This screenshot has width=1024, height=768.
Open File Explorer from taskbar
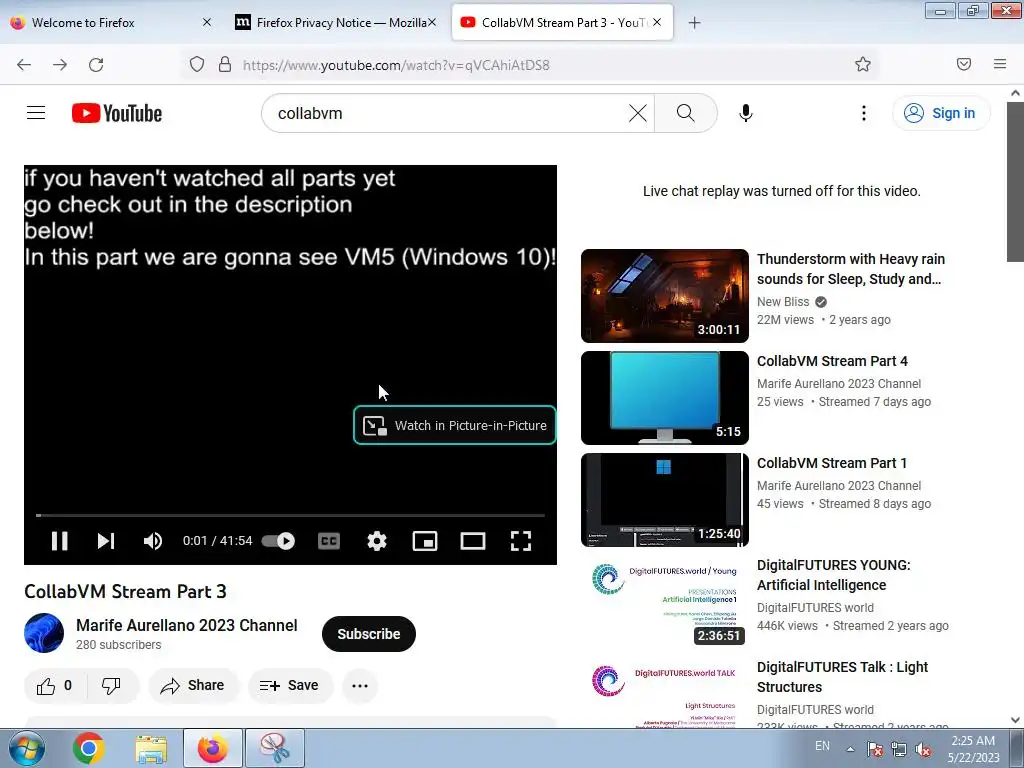[151, 748]
